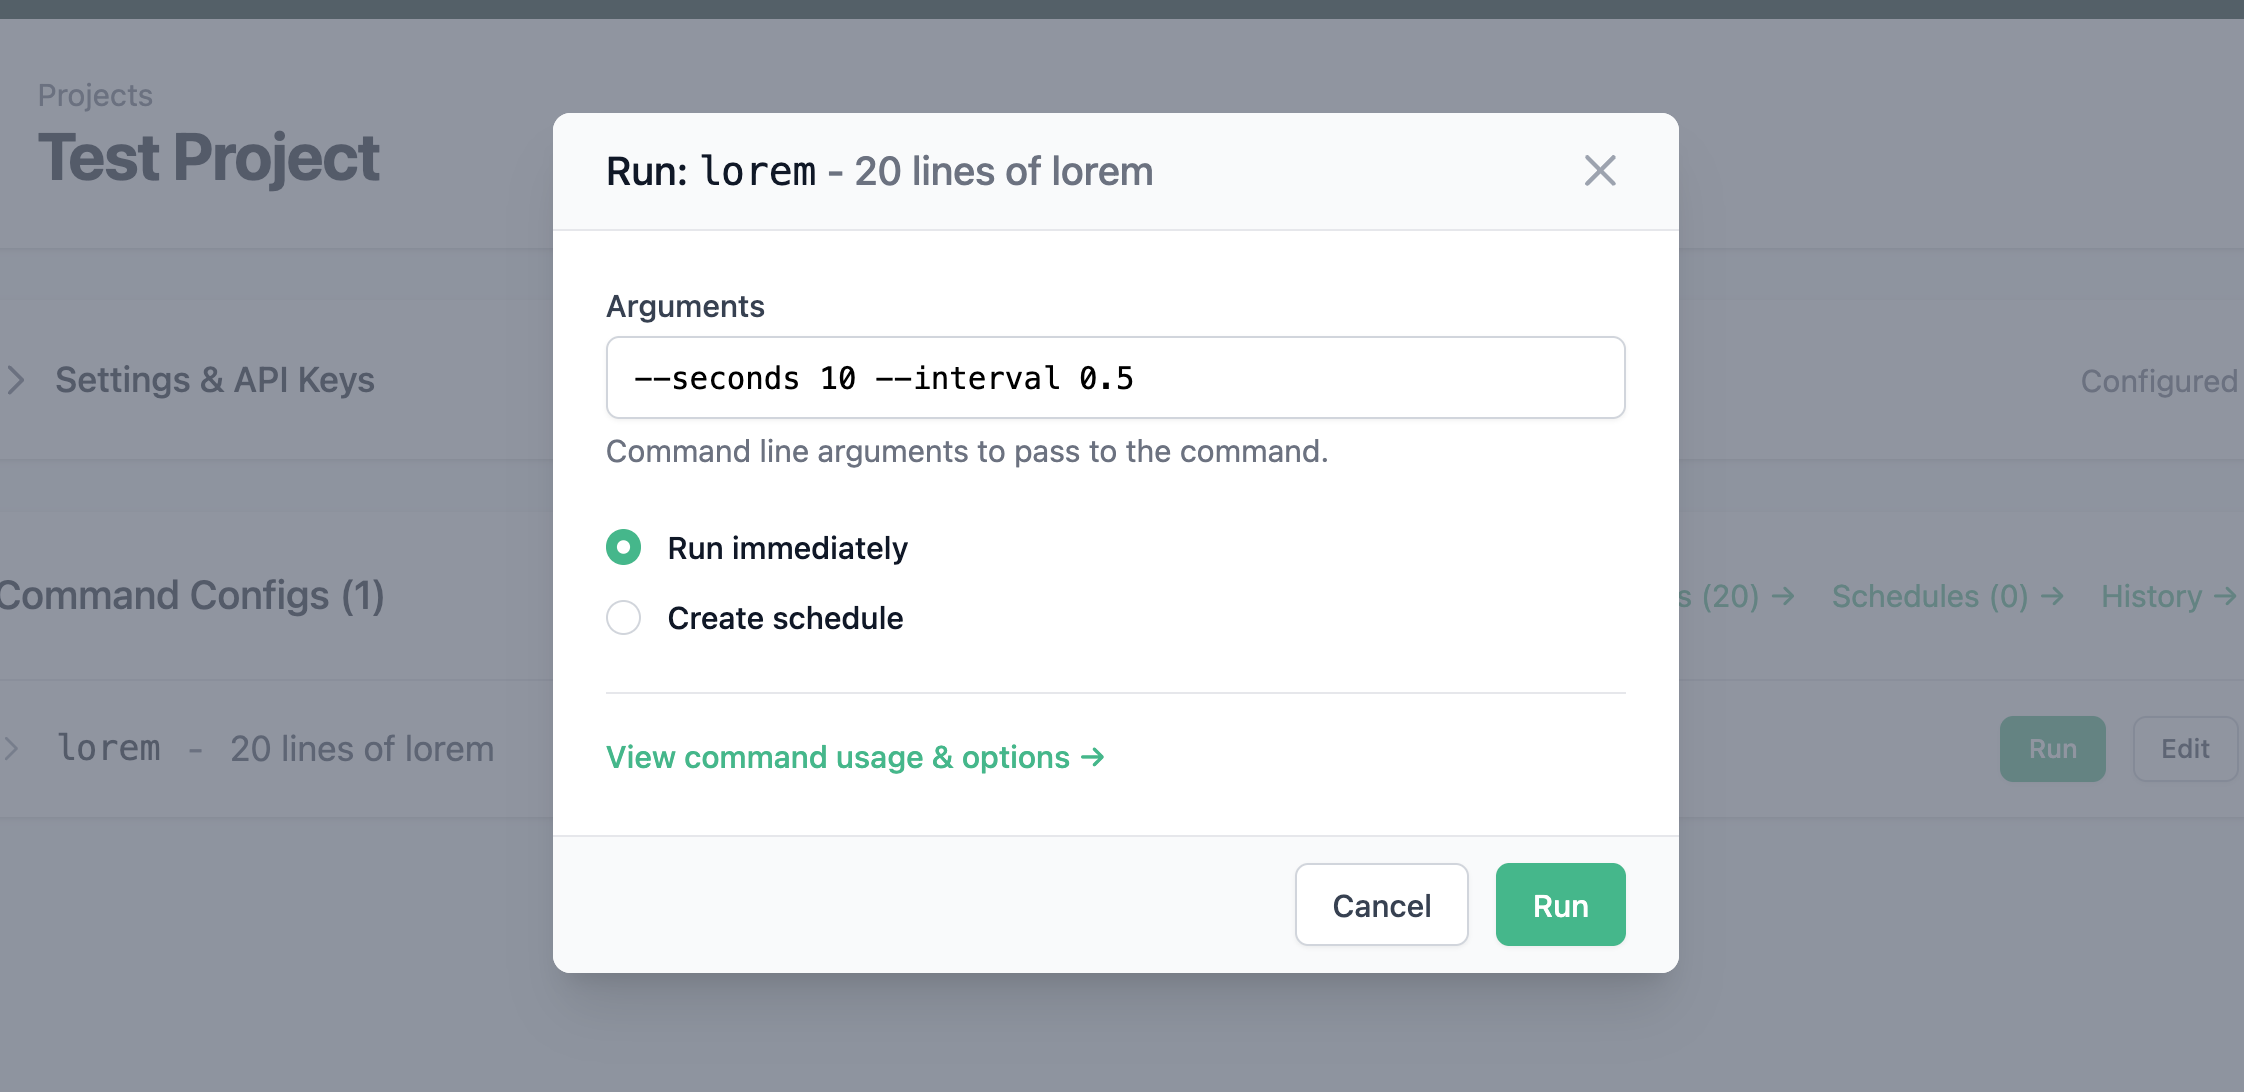View command usage & options
This screenshot has height=1092, width=2244.
coord(855,757)
